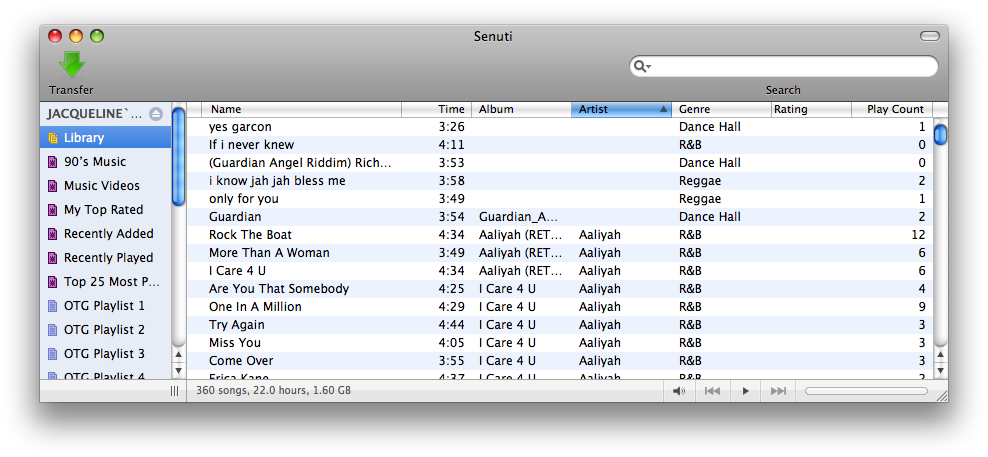Open the search magnifier dropdown

[642, 67]
